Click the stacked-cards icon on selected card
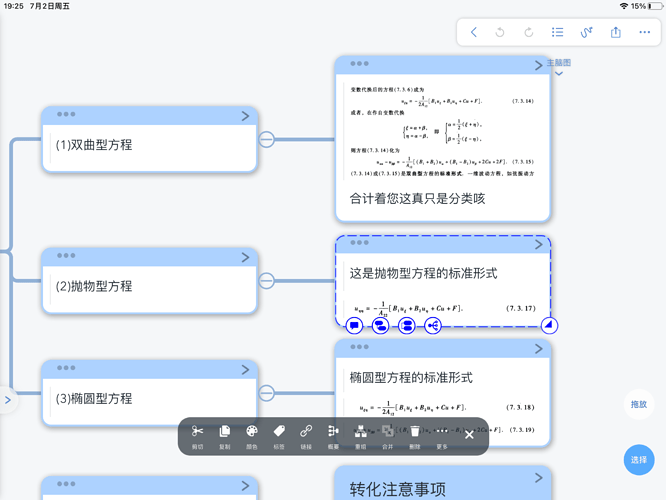 [x=406, y=326]
